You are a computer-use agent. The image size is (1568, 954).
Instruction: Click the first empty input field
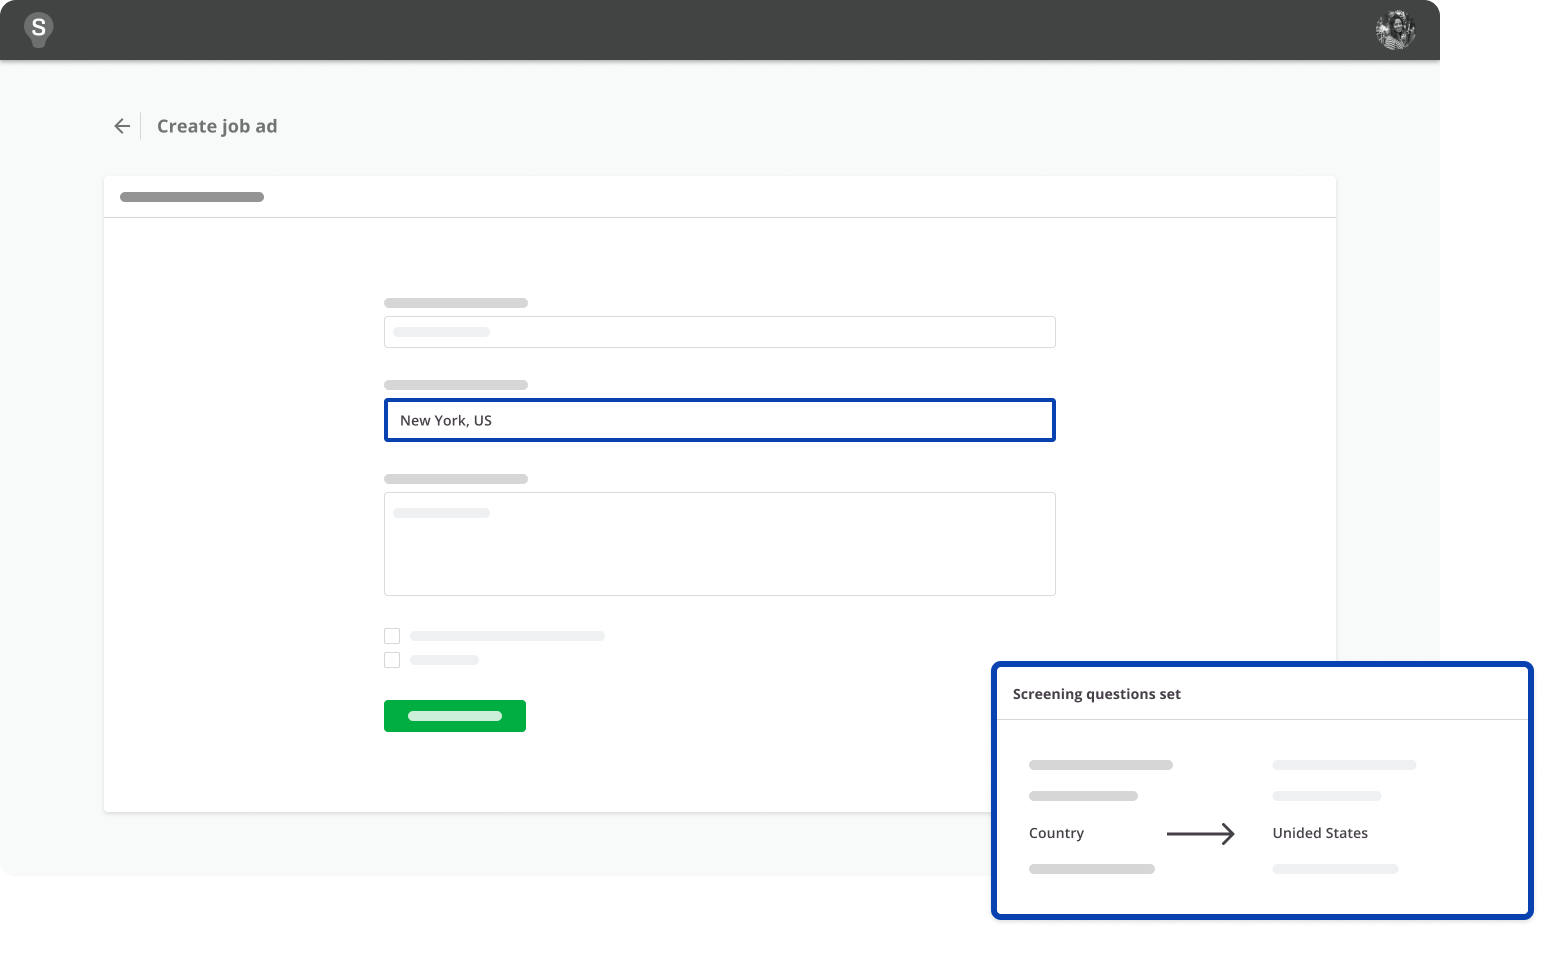(719, 332)
